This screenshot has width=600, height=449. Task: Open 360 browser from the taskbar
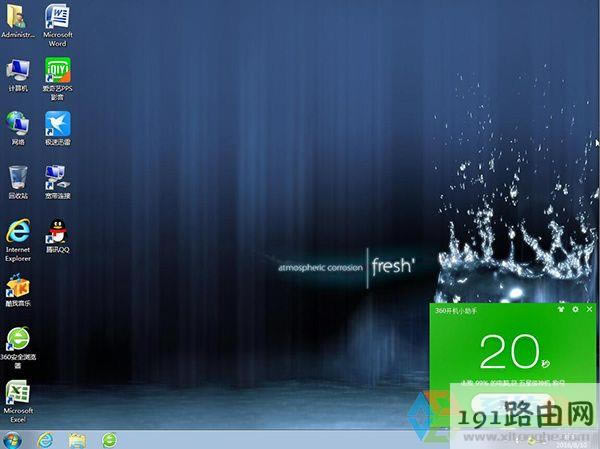click(x=109, y=440)
